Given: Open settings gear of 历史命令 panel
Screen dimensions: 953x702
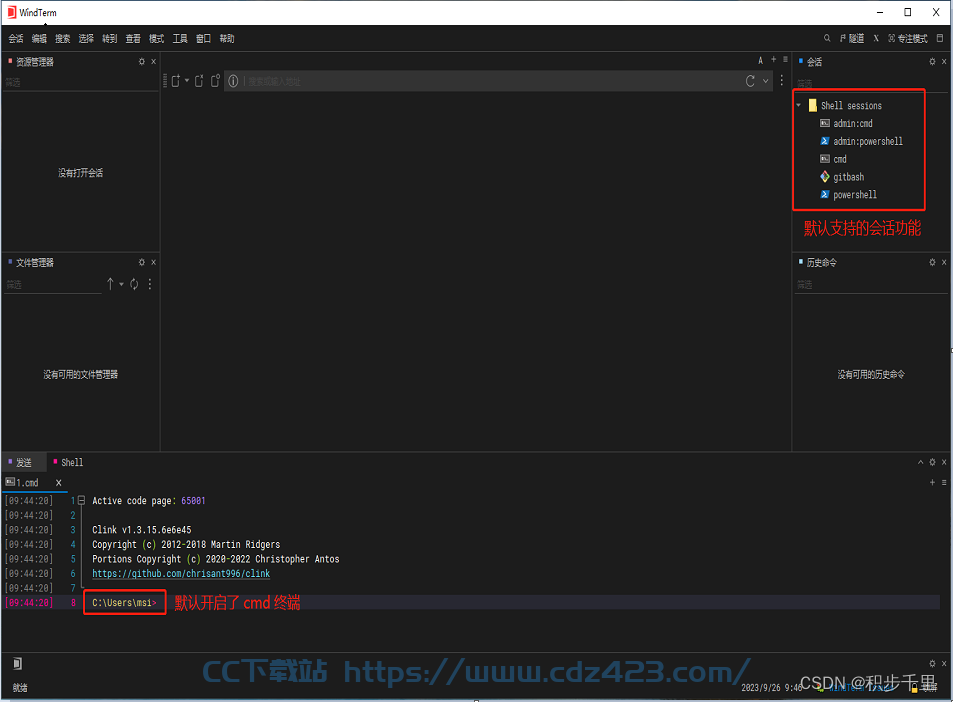Looking at the screenshot, I should point(932,262).
